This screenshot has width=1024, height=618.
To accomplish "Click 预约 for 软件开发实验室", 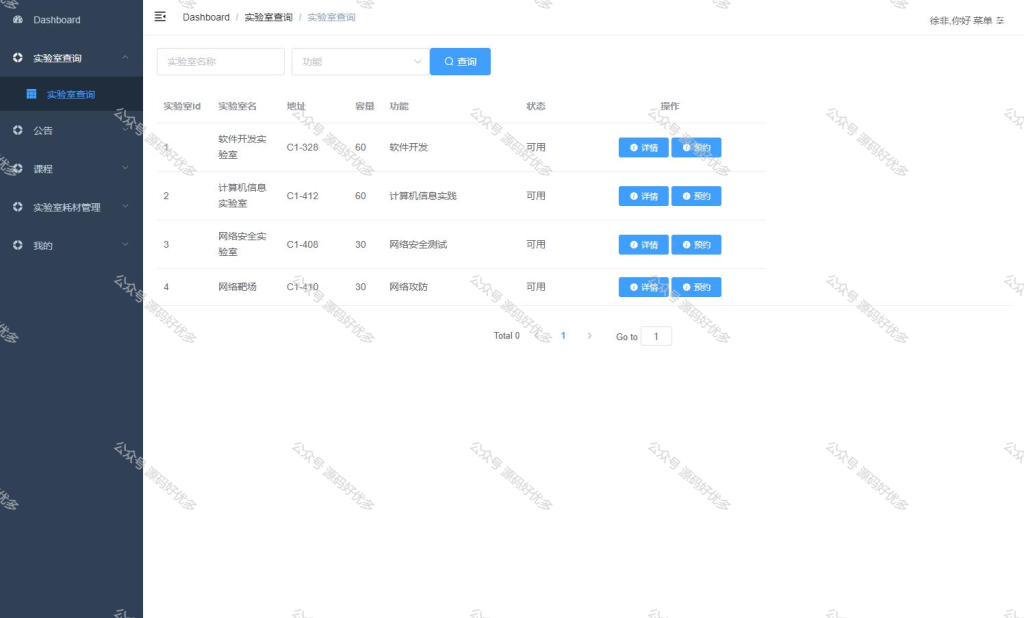I will pos(696,148).
